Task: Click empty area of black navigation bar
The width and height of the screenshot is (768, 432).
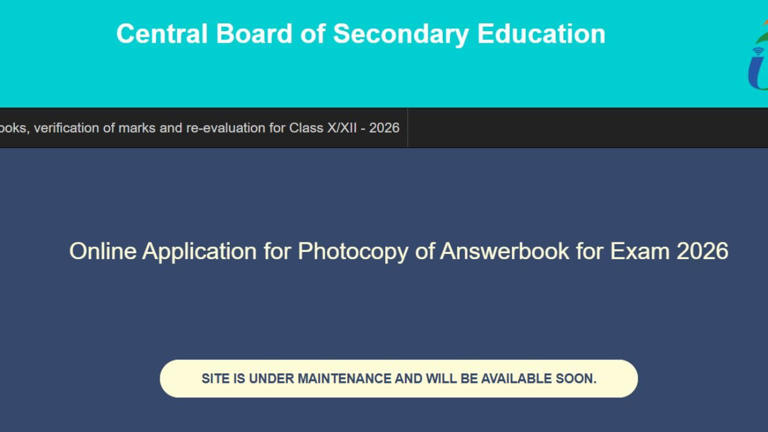Action: point(588,128)
